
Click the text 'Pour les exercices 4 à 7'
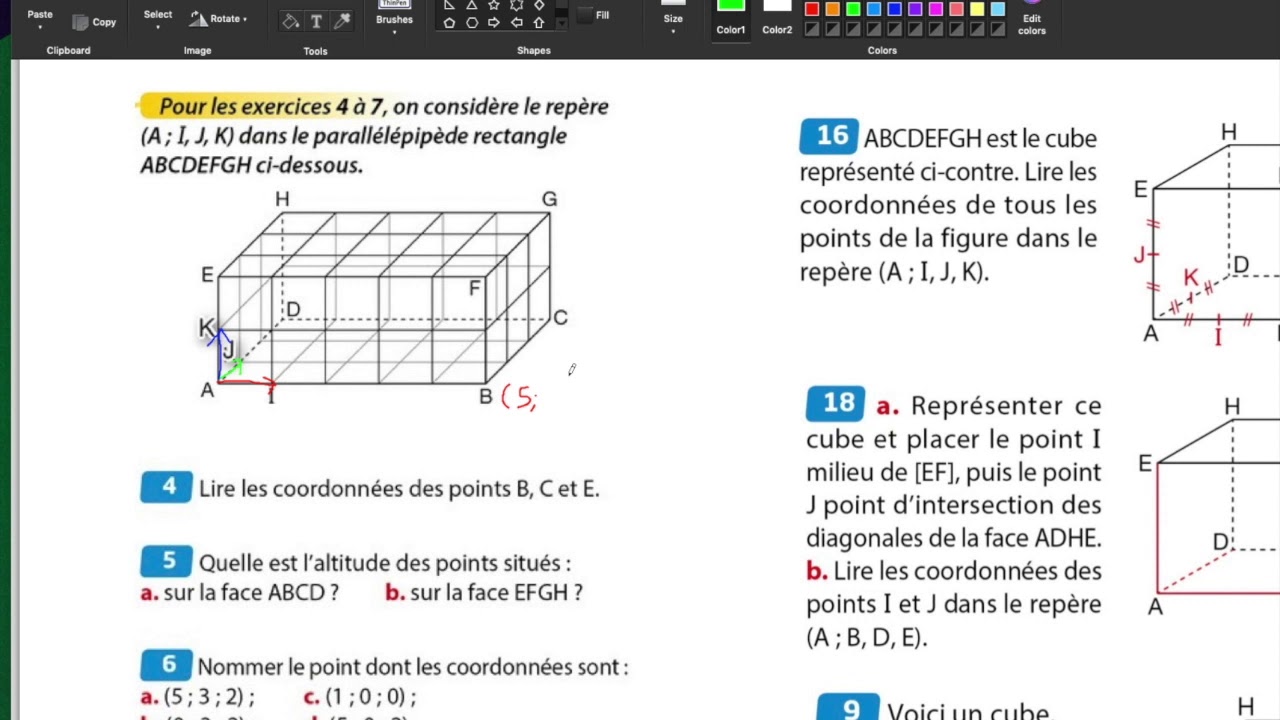point(273,106)
